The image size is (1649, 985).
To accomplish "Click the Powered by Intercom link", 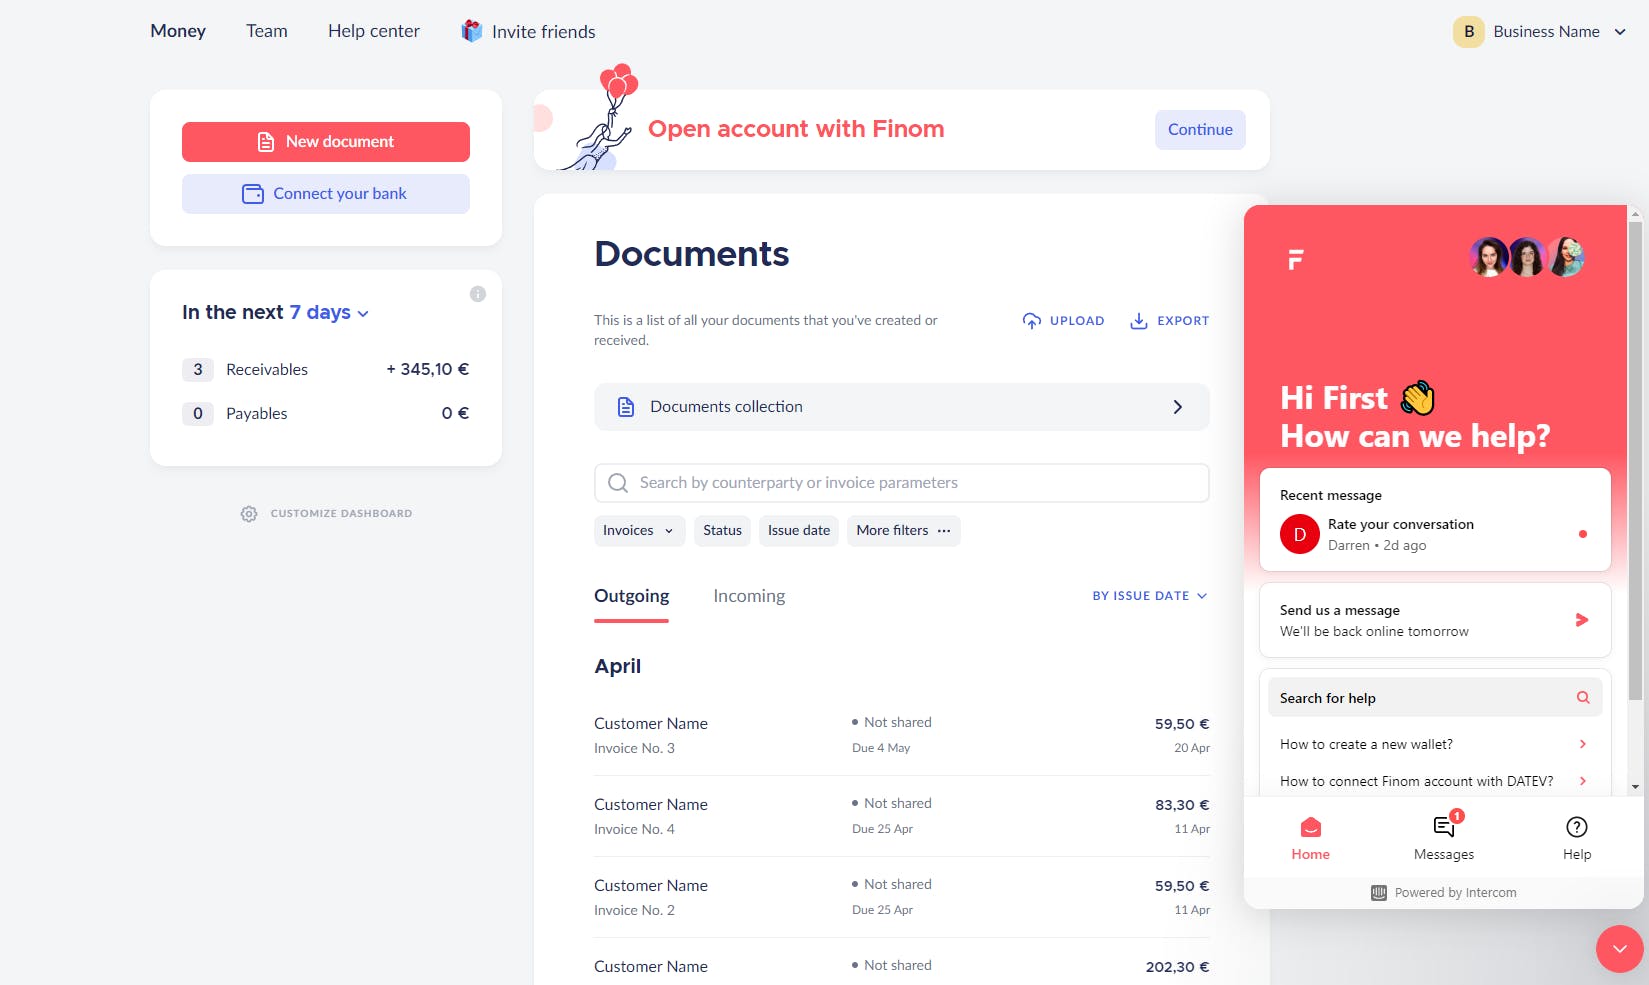I will pos(1444,893).
